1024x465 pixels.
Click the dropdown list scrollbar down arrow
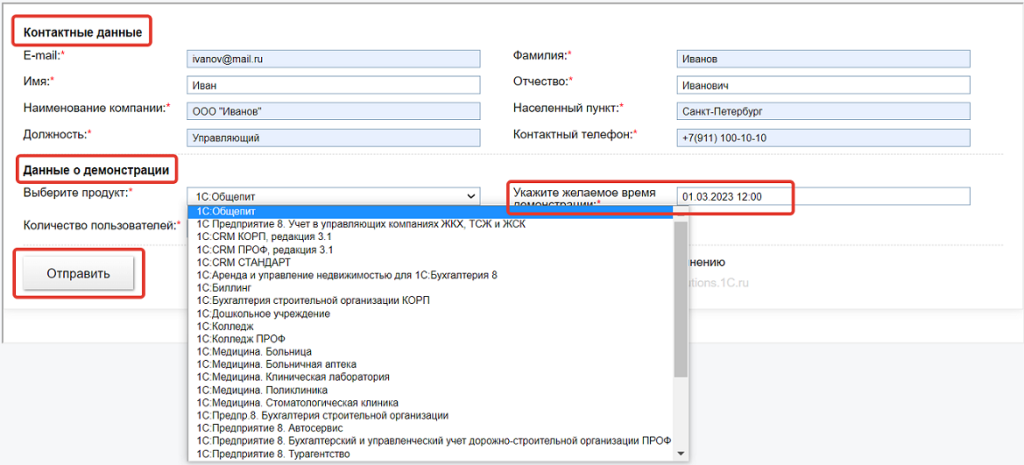682,453
